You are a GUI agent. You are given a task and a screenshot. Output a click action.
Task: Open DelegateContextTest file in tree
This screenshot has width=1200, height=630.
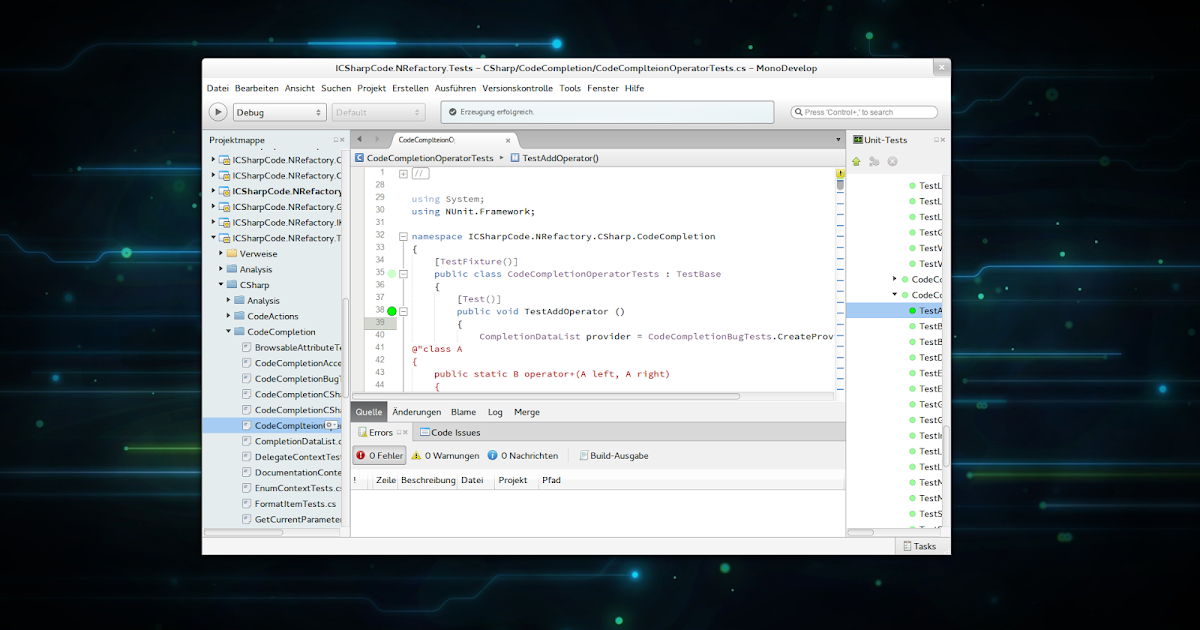292,457
